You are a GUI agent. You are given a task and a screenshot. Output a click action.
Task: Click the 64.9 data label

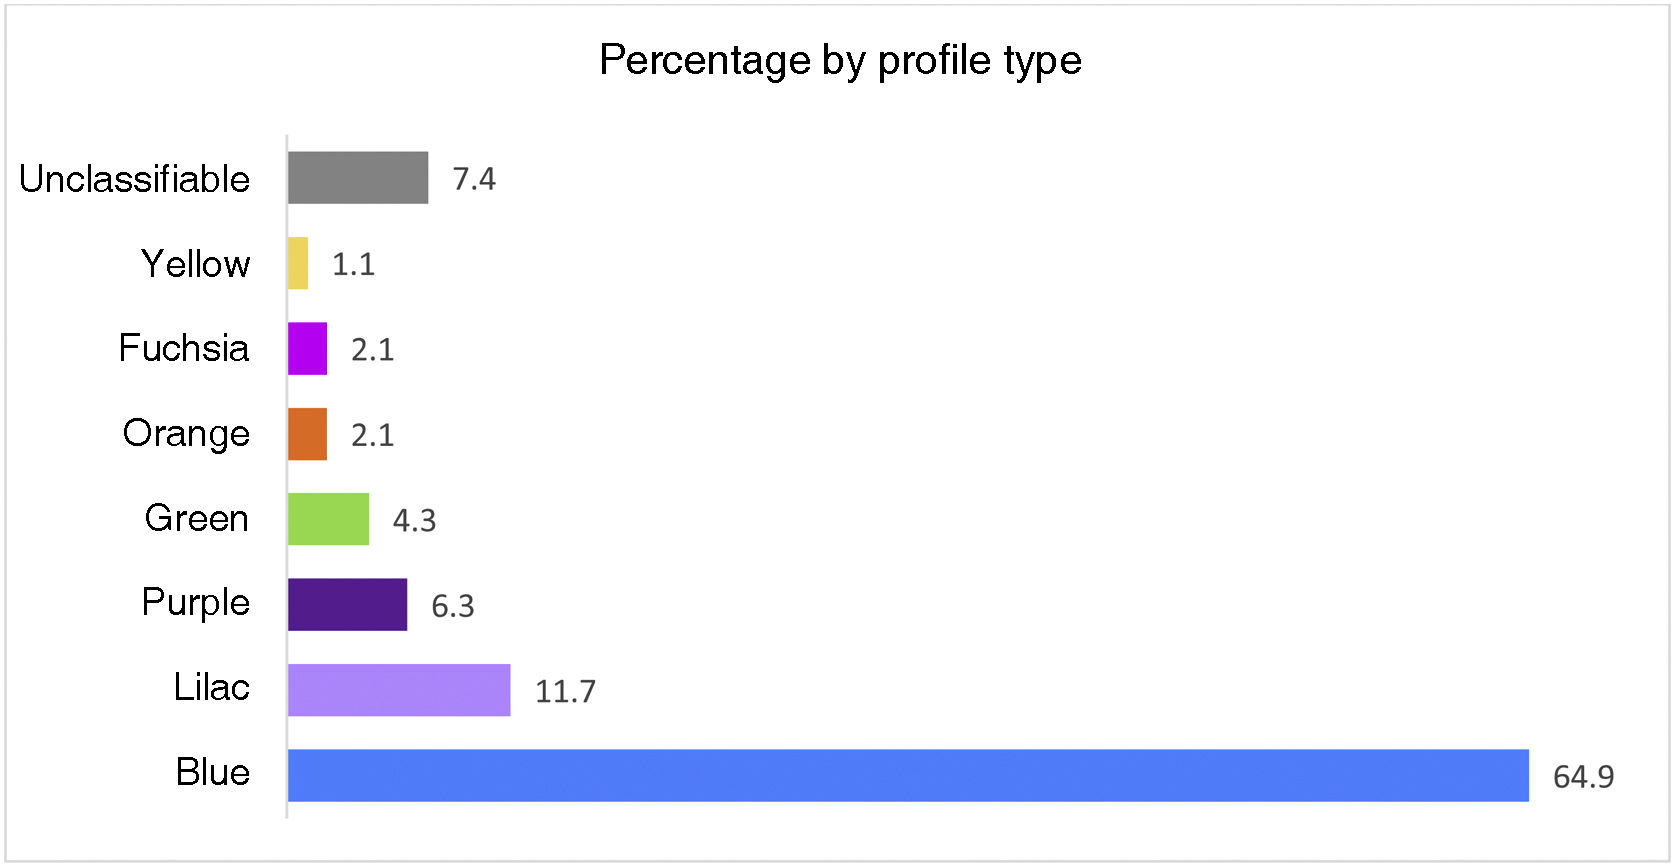[1583, 777]
